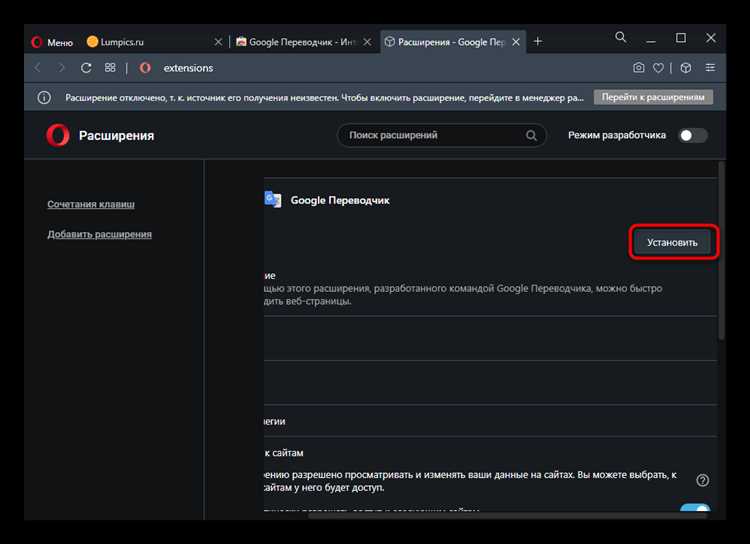Open the Easy Setup sliders icon

point(710,68)
